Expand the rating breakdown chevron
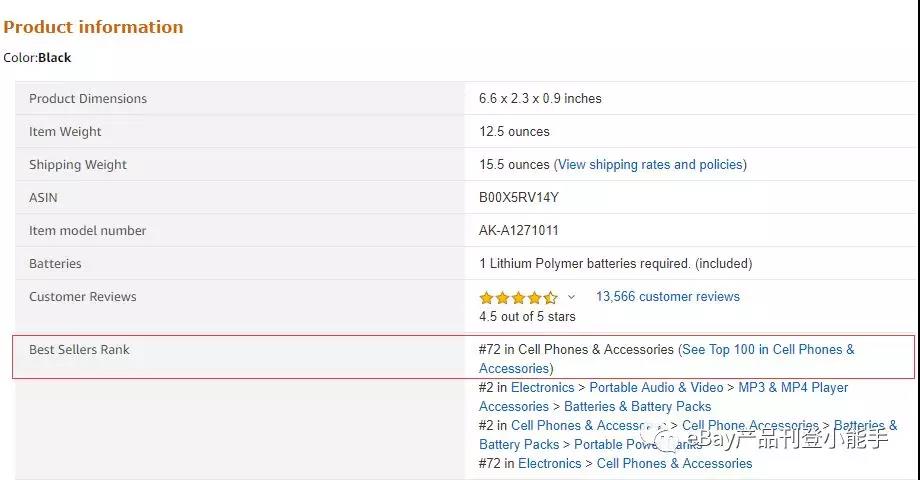The image size is (920, 480). coord(571,297)
